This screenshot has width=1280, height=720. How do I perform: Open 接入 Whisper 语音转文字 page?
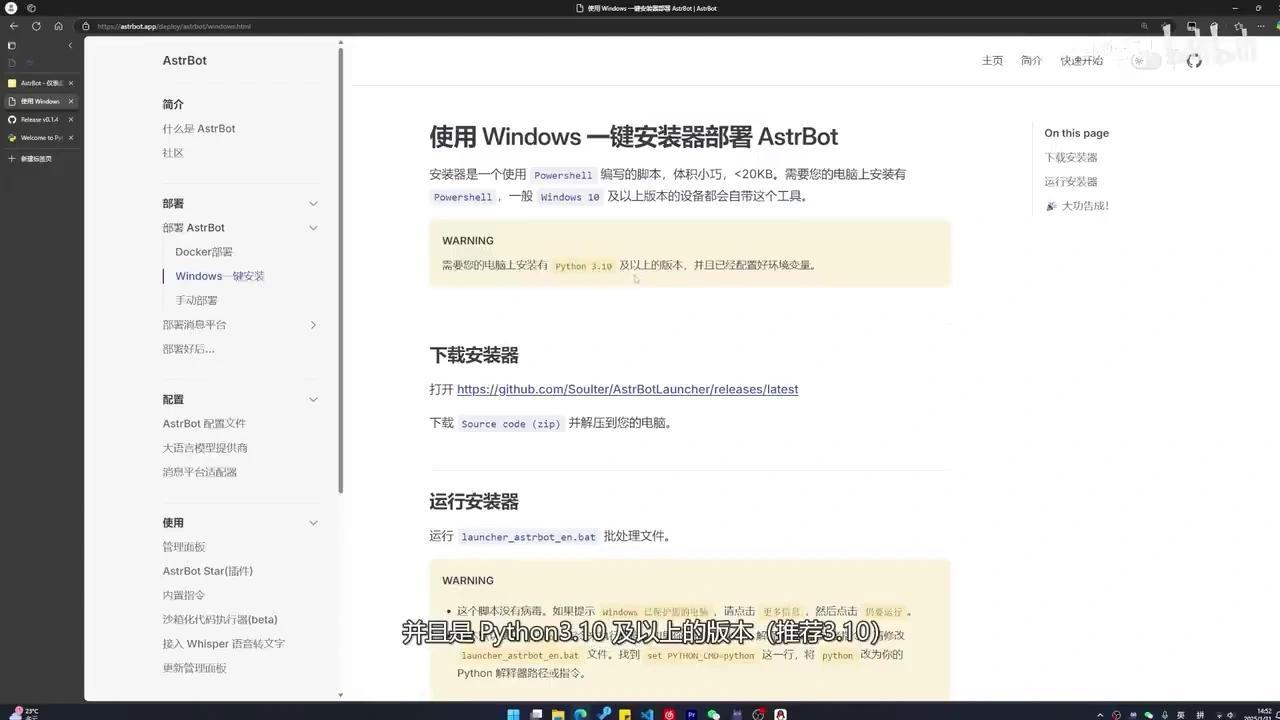click(x=224, y=644)
